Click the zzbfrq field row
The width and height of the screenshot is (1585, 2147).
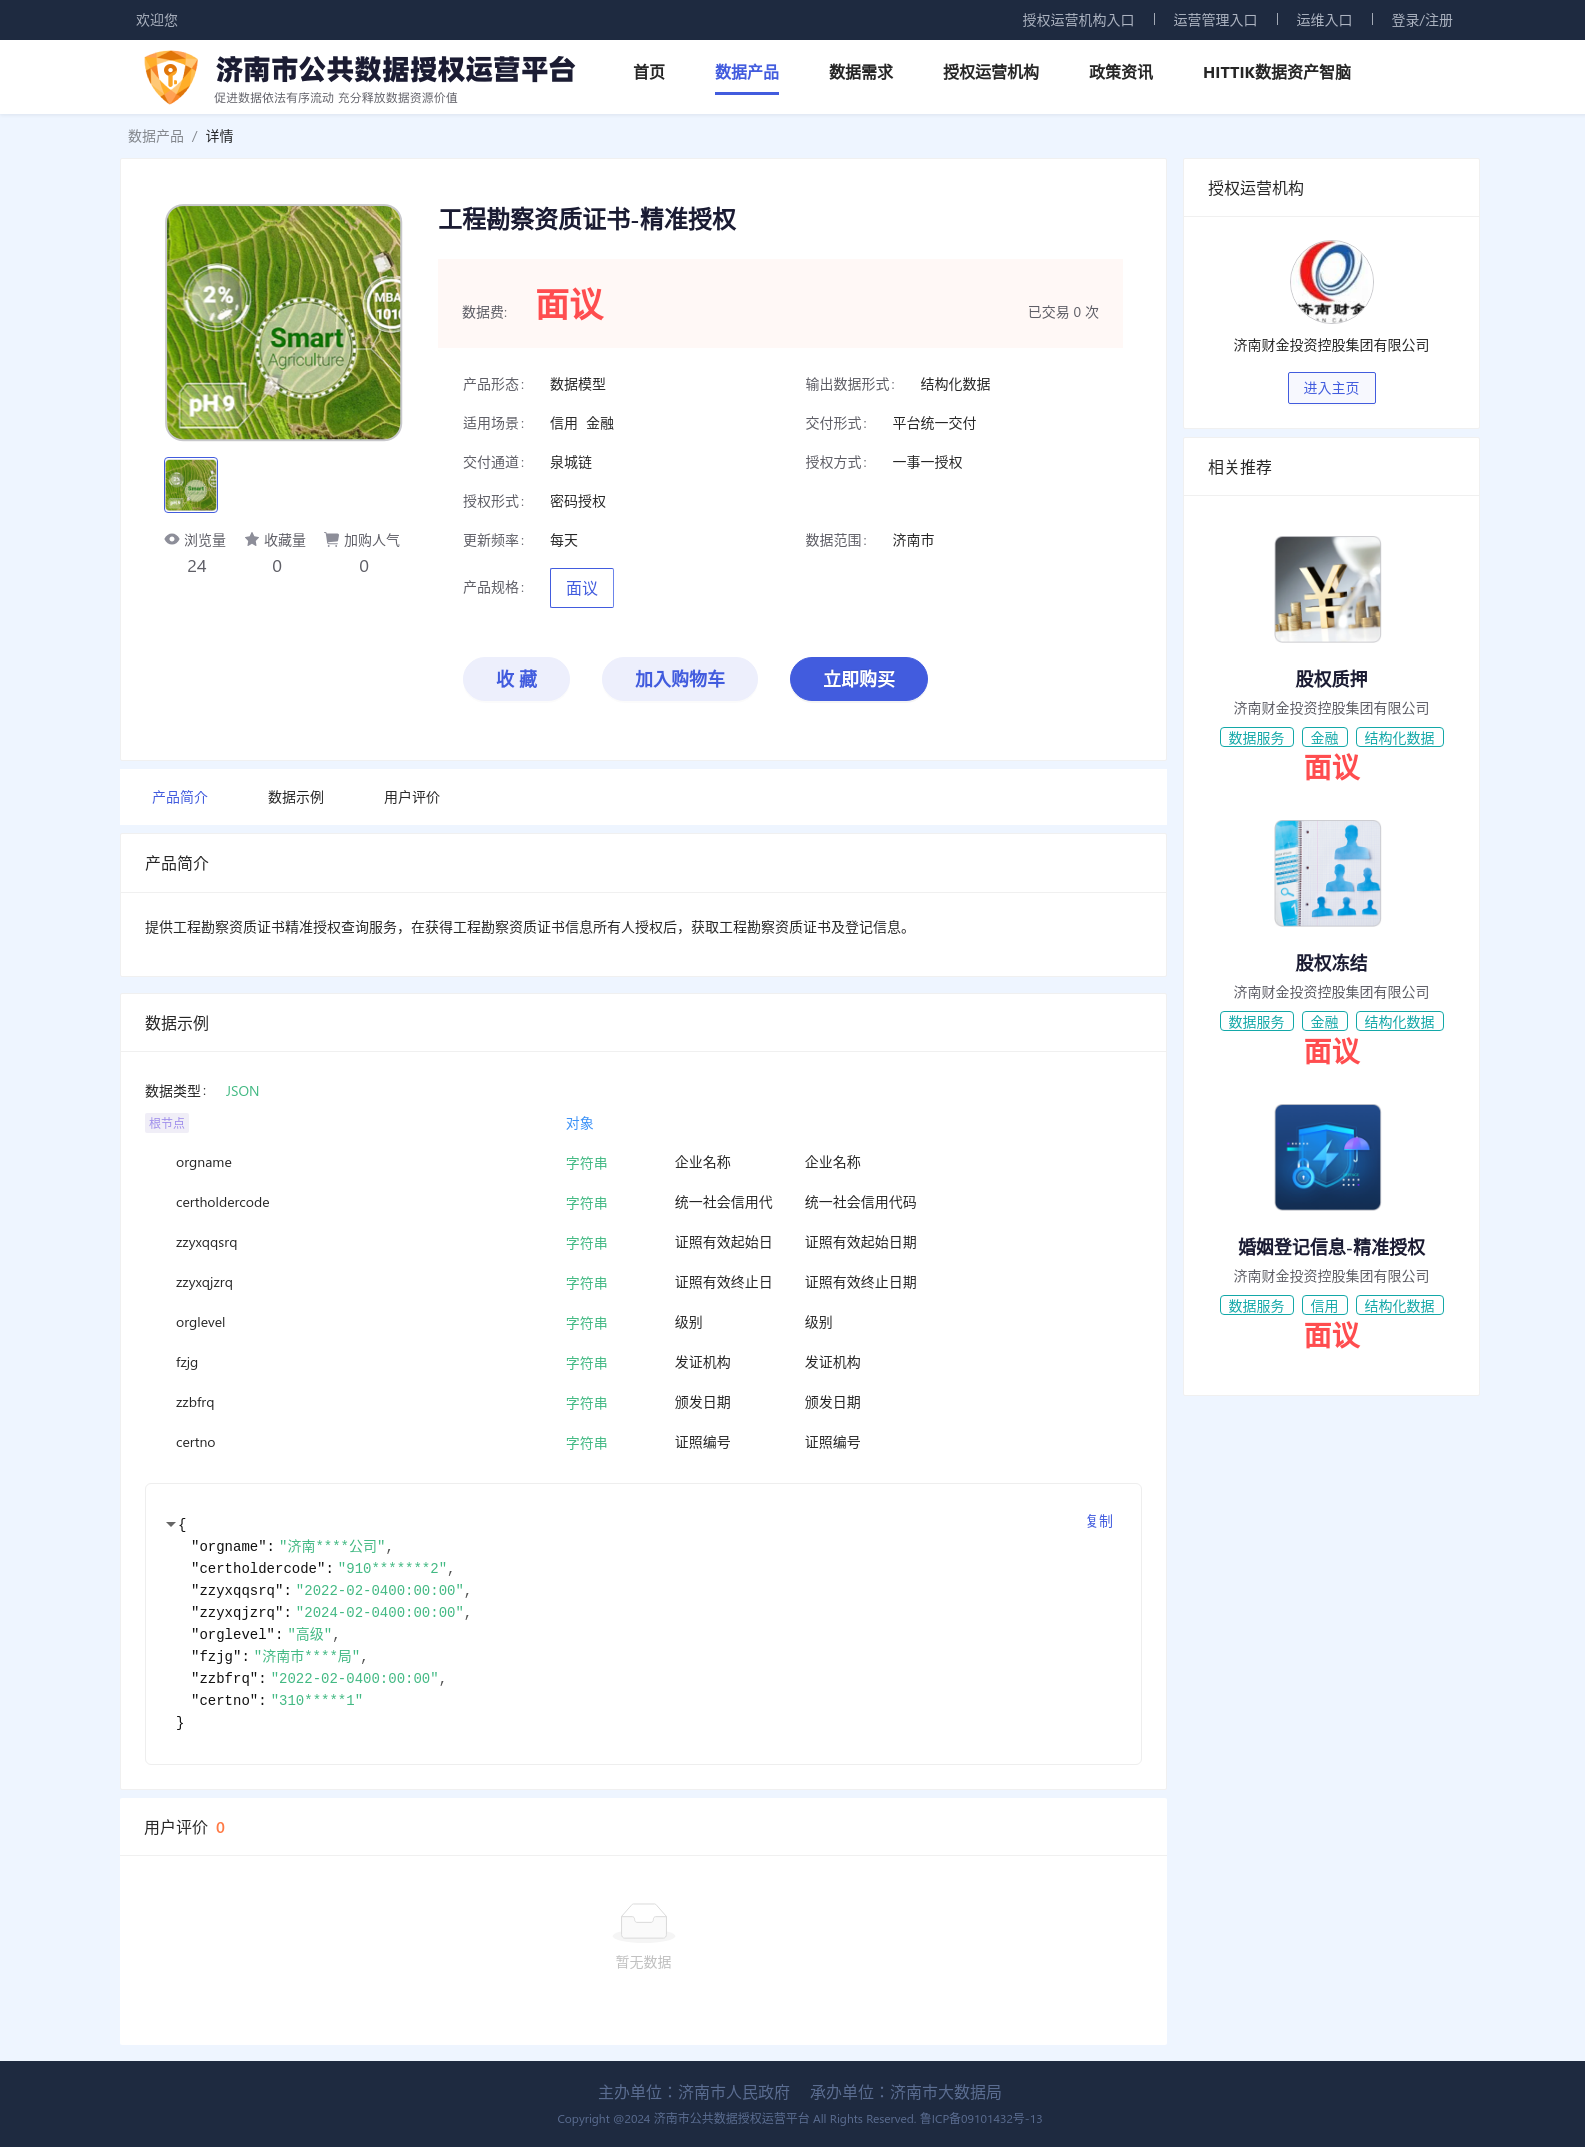tap(643, 1403)
